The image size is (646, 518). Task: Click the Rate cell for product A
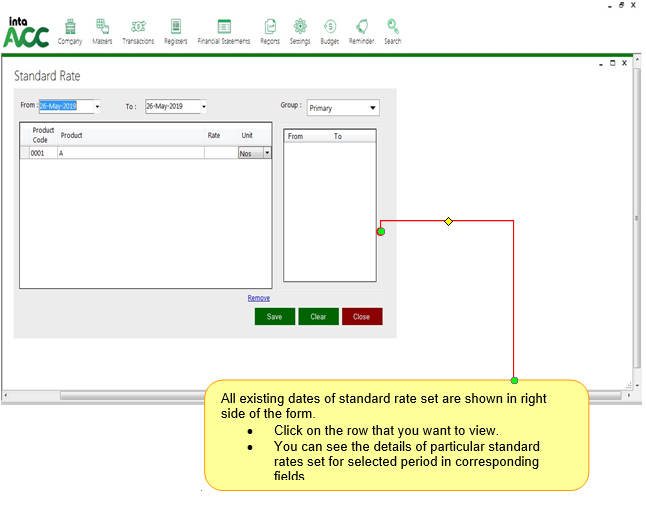coord(220,153)
